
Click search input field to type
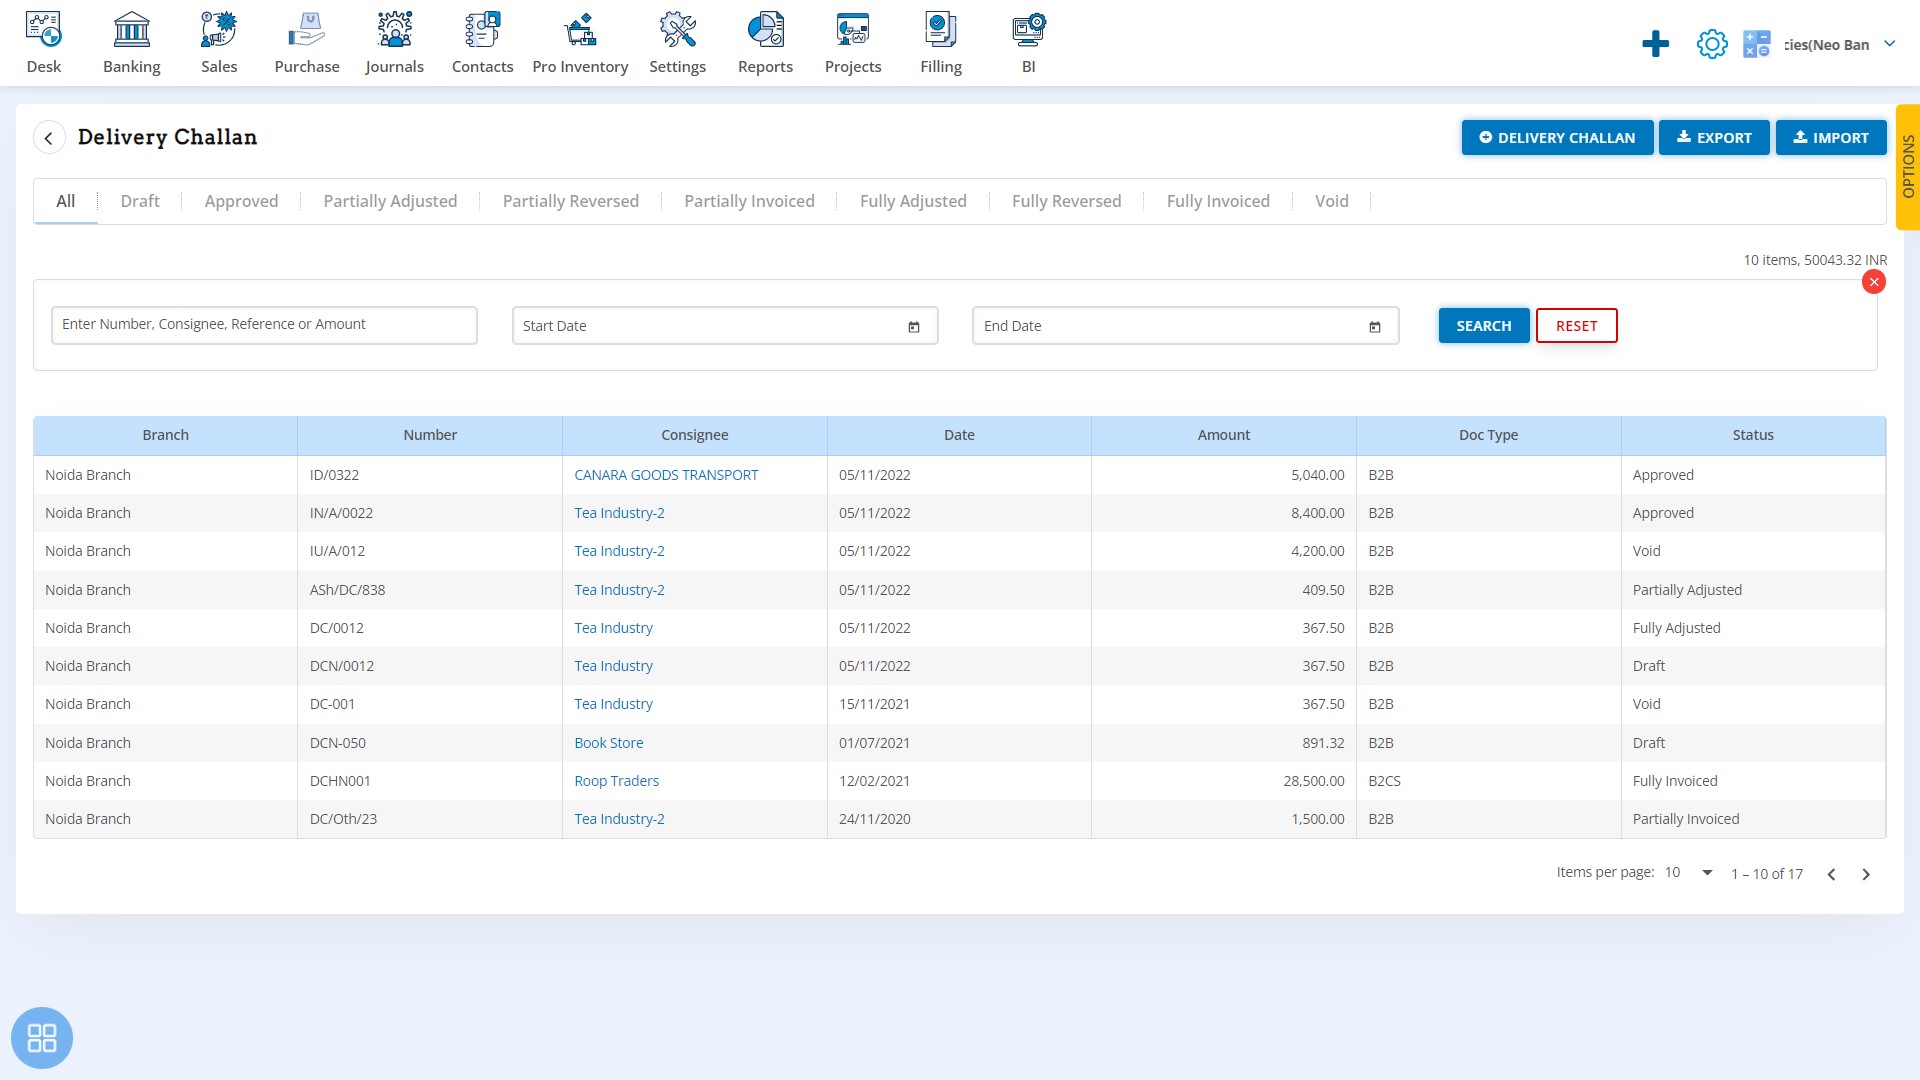[262, 324]
